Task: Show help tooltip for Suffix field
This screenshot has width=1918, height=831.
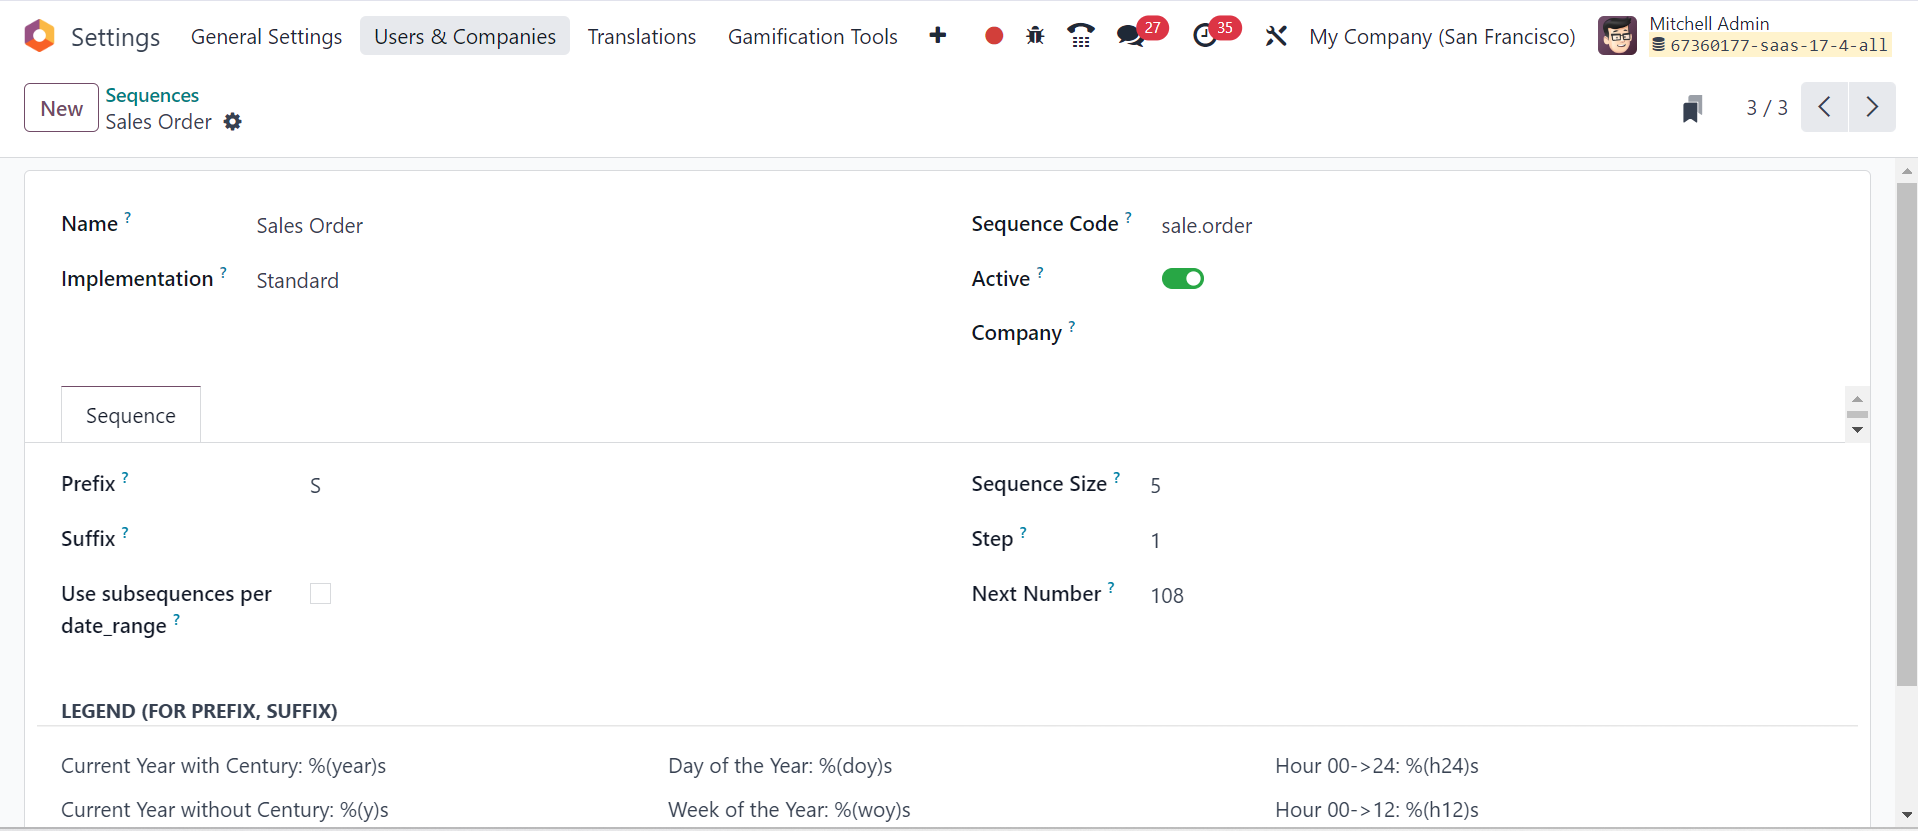Action: click(x=125, y=533)
